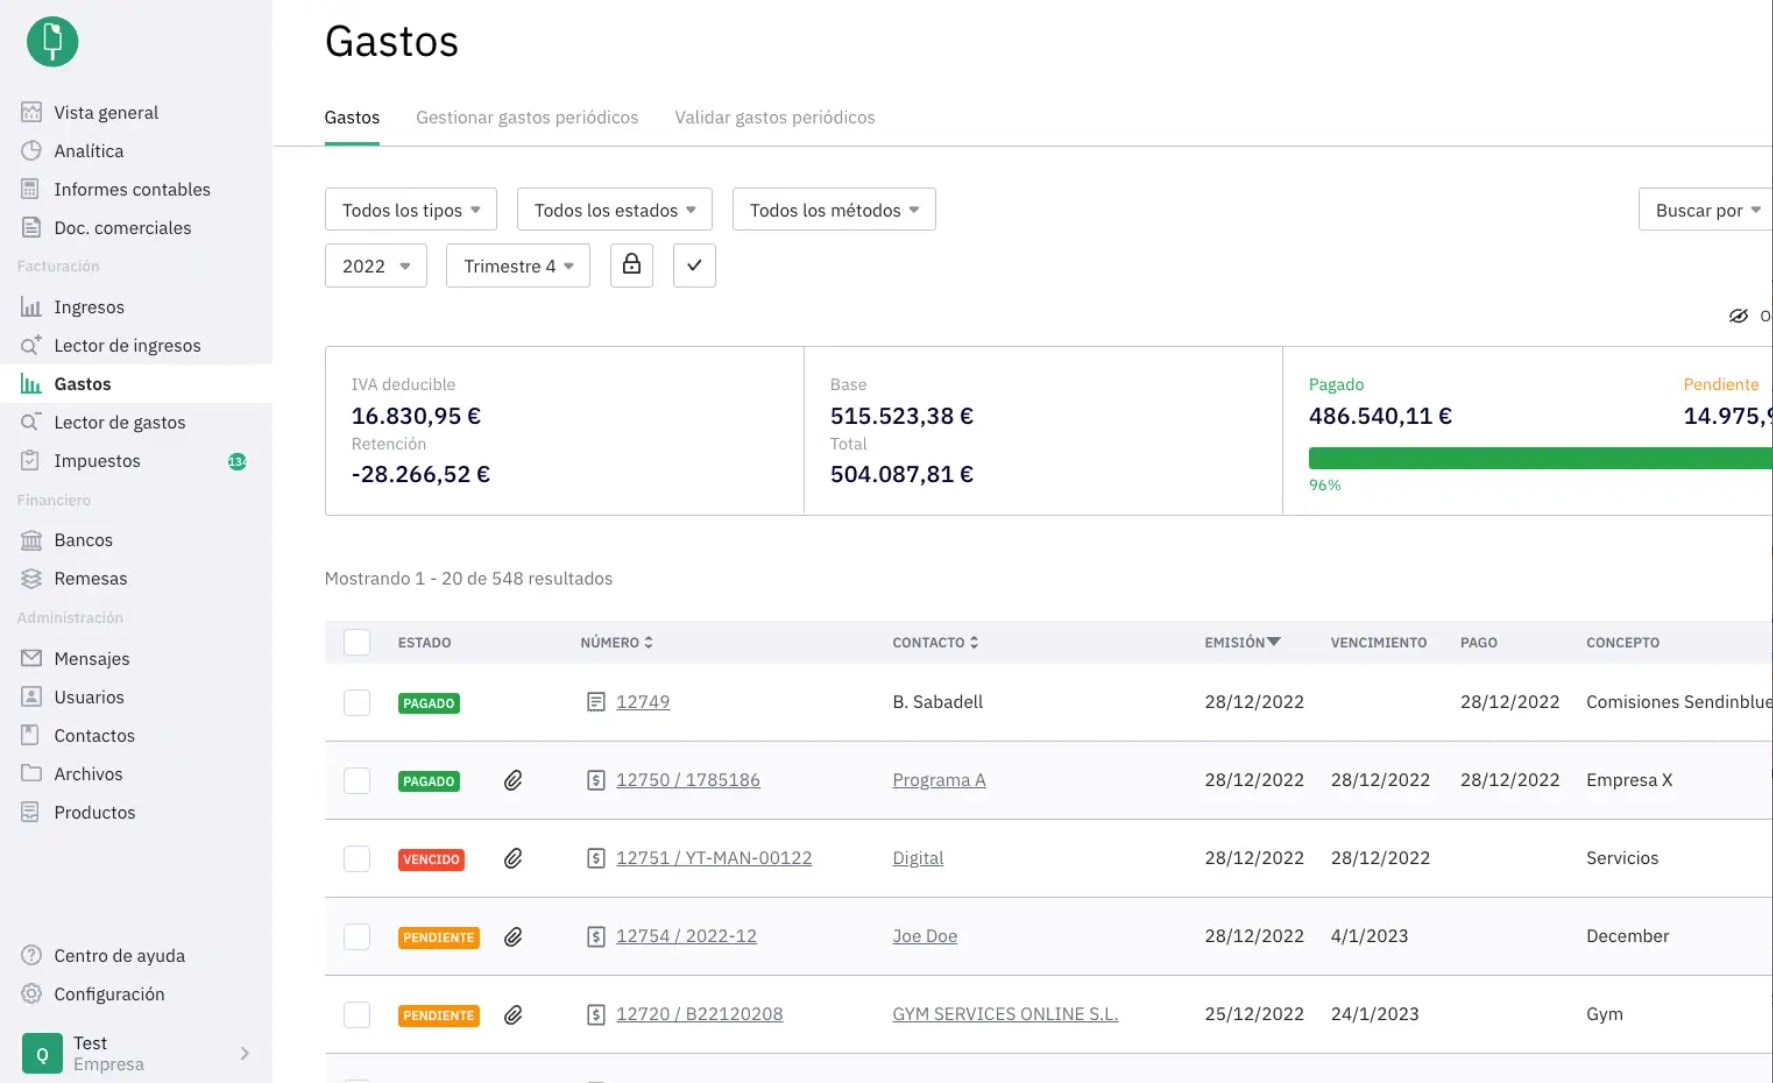Click document icon beside expense 12749
The width and height of the screenshot is (1773, 1083).
pyautogui.click(x=596, y=702)
